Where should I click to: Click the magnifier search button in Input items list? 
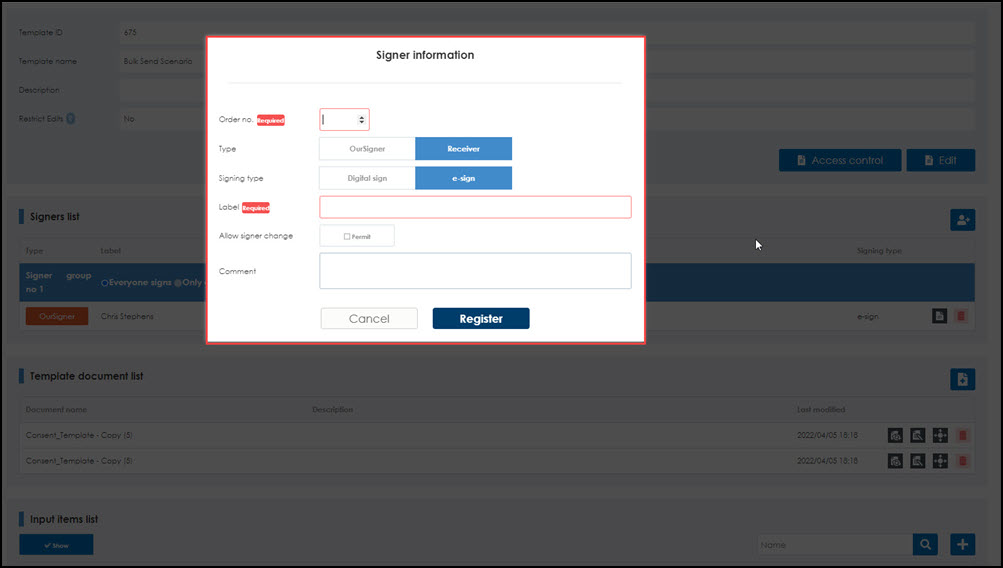[925, 544]
